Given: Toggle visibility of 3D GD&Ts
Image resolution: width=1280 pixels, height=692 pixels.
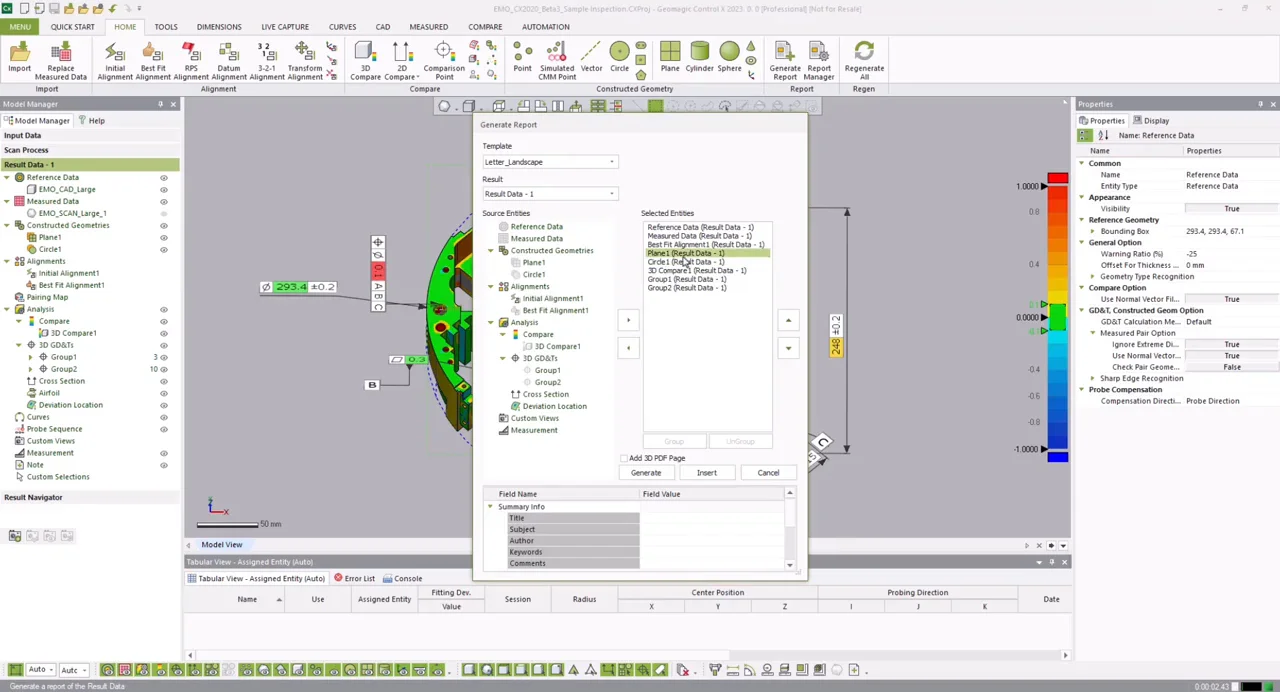Looking at the screenshot, I should [x=164, y=345].
